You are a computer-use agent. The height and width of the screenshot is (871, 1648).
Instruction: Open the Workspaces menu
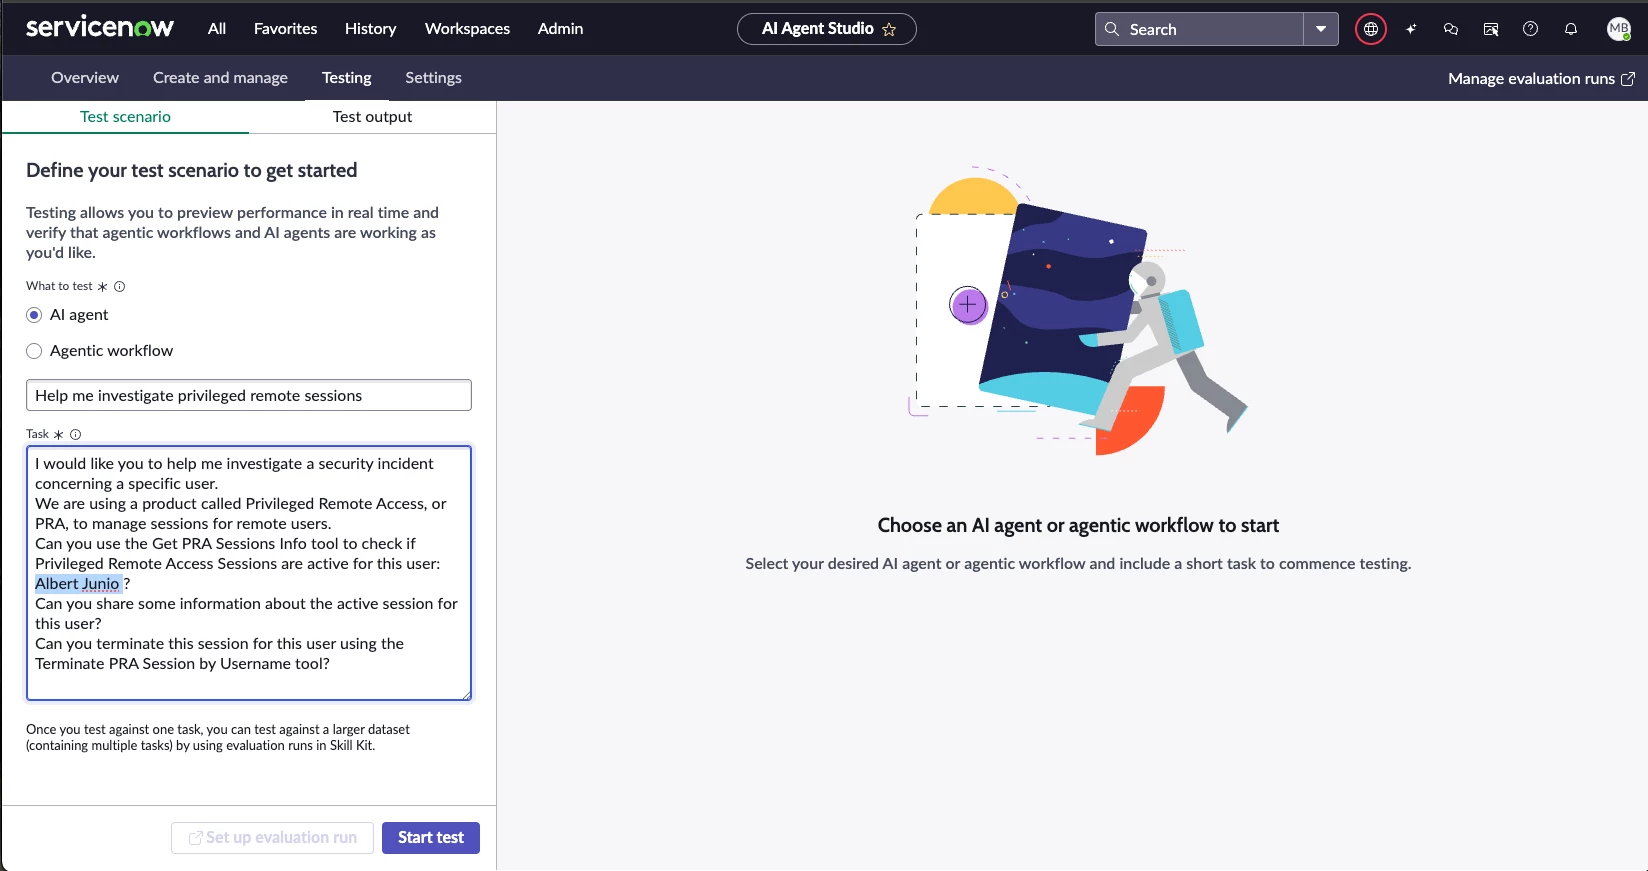pos(467,29)
